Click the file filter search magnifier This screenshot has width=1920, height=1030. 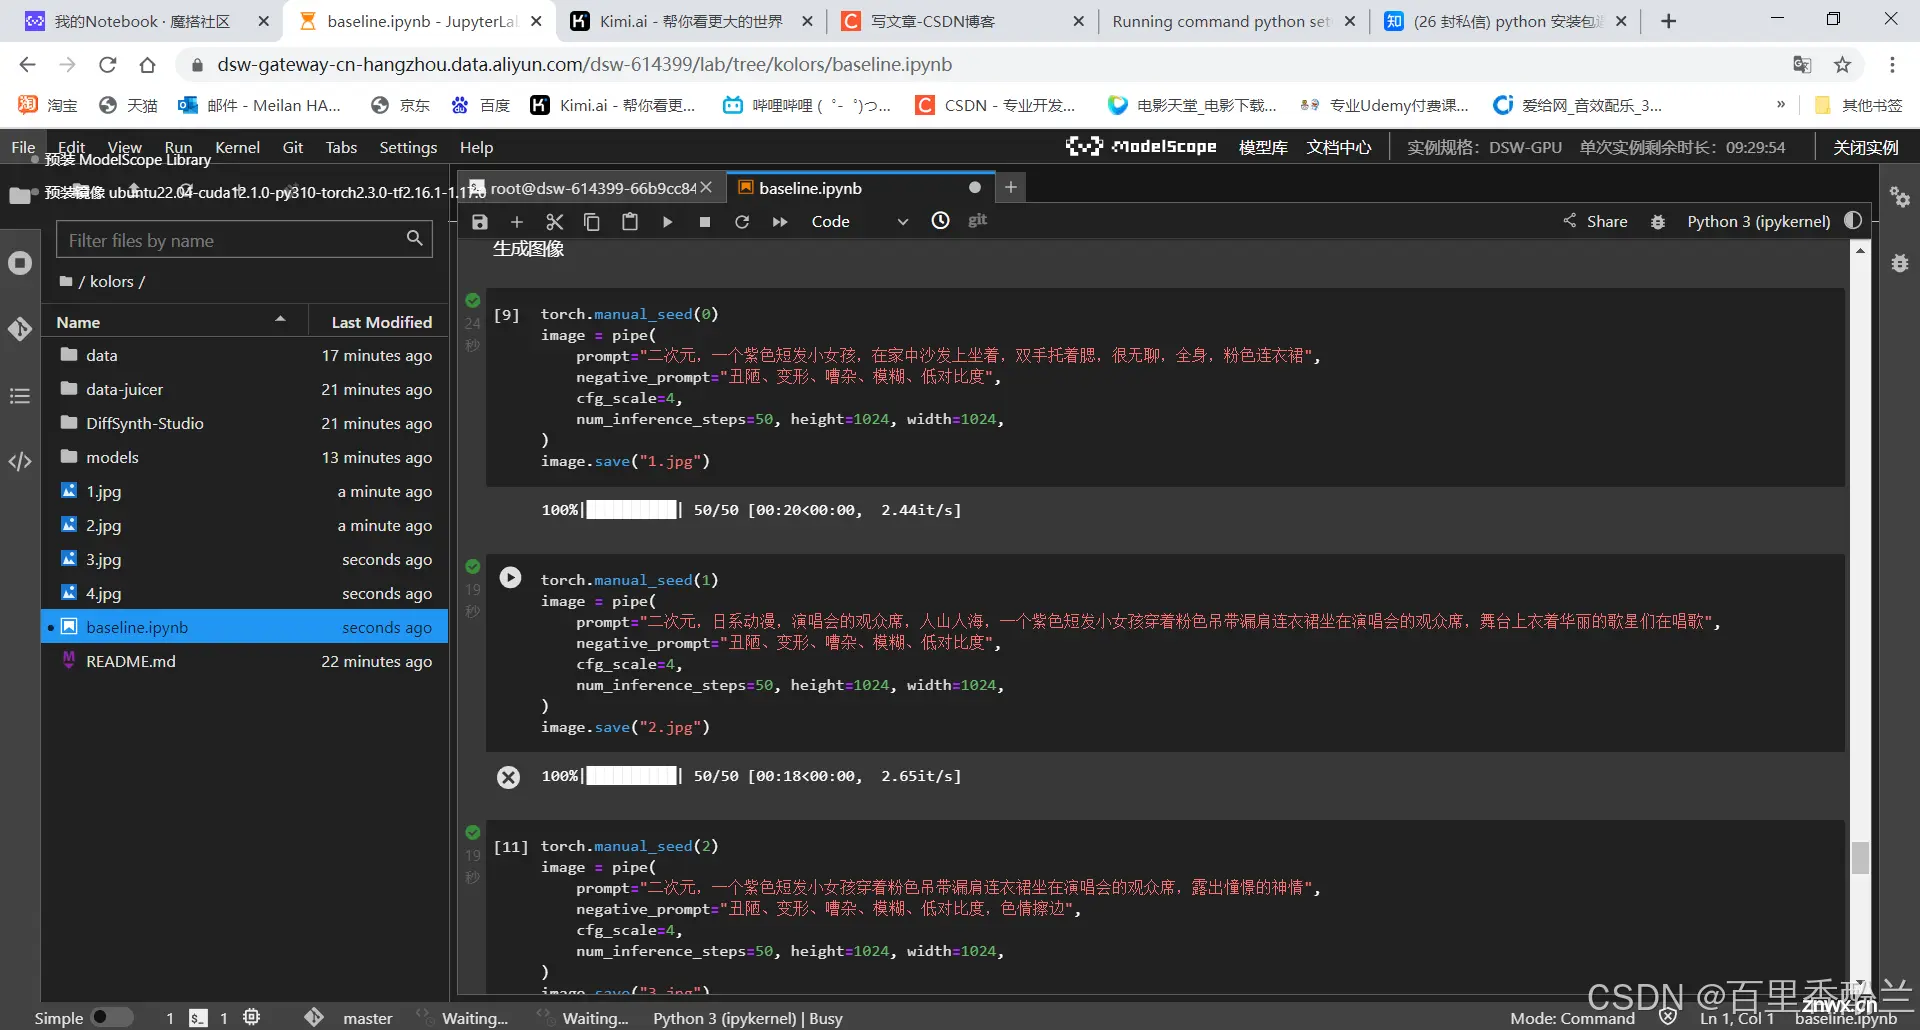(415, 238)
